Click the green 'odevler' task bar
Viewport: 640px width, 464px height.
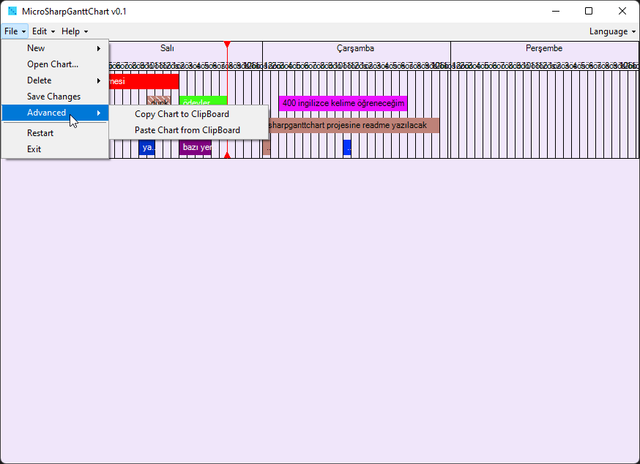[x=203, y=101]
